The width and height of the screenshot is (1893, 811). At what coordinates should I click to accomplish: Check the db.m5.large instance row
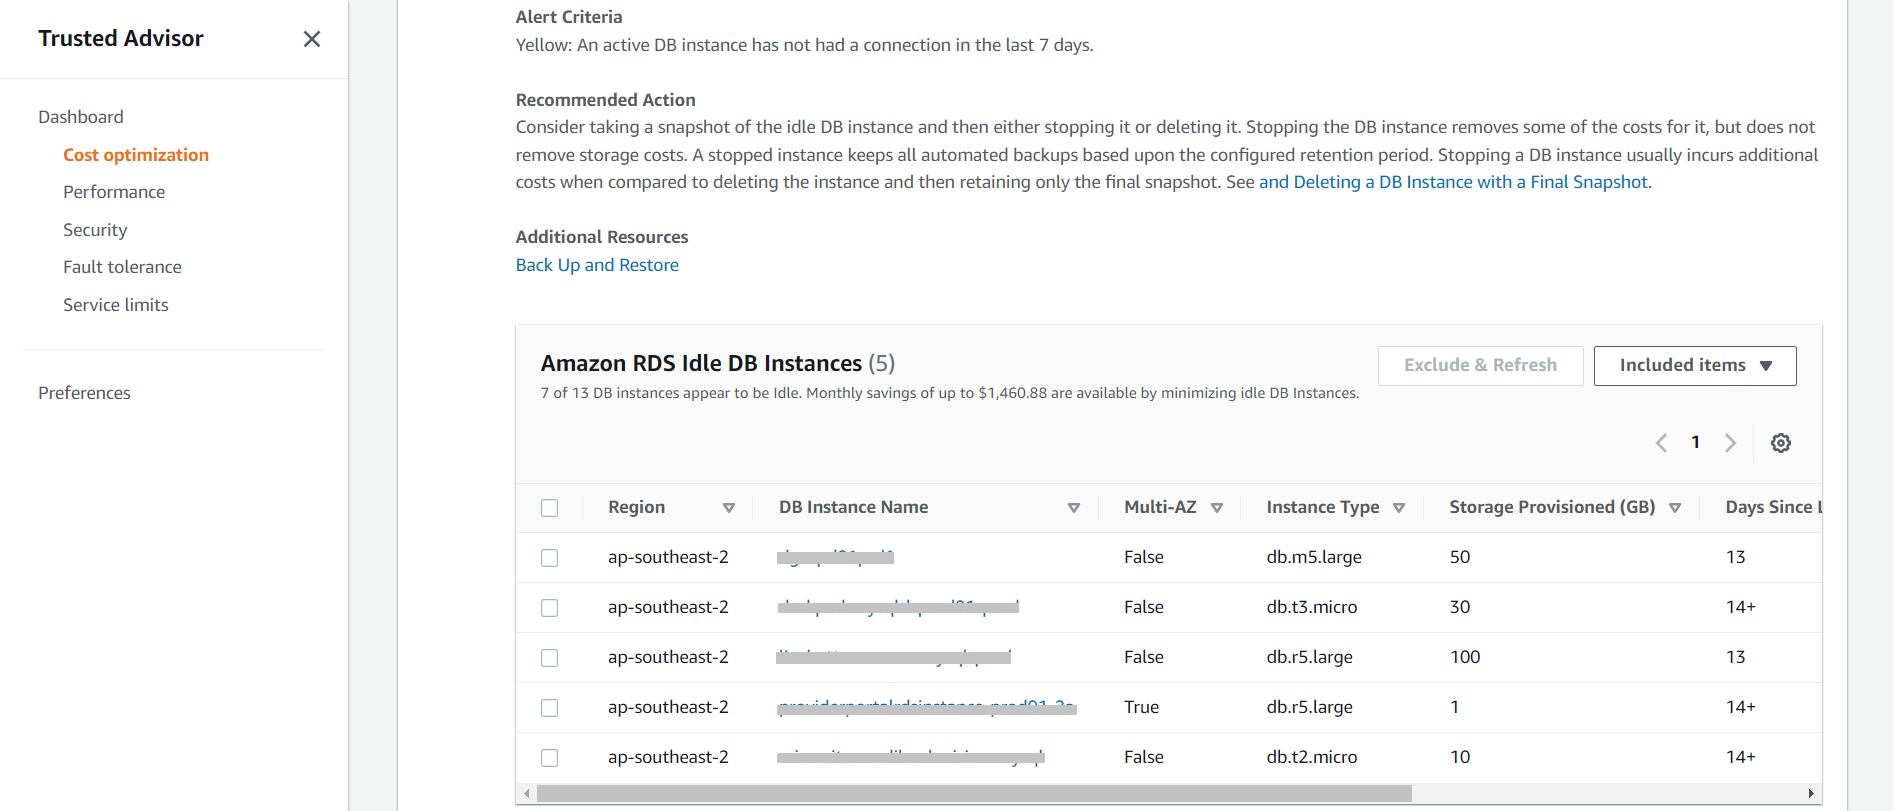(x=550, y=558)
